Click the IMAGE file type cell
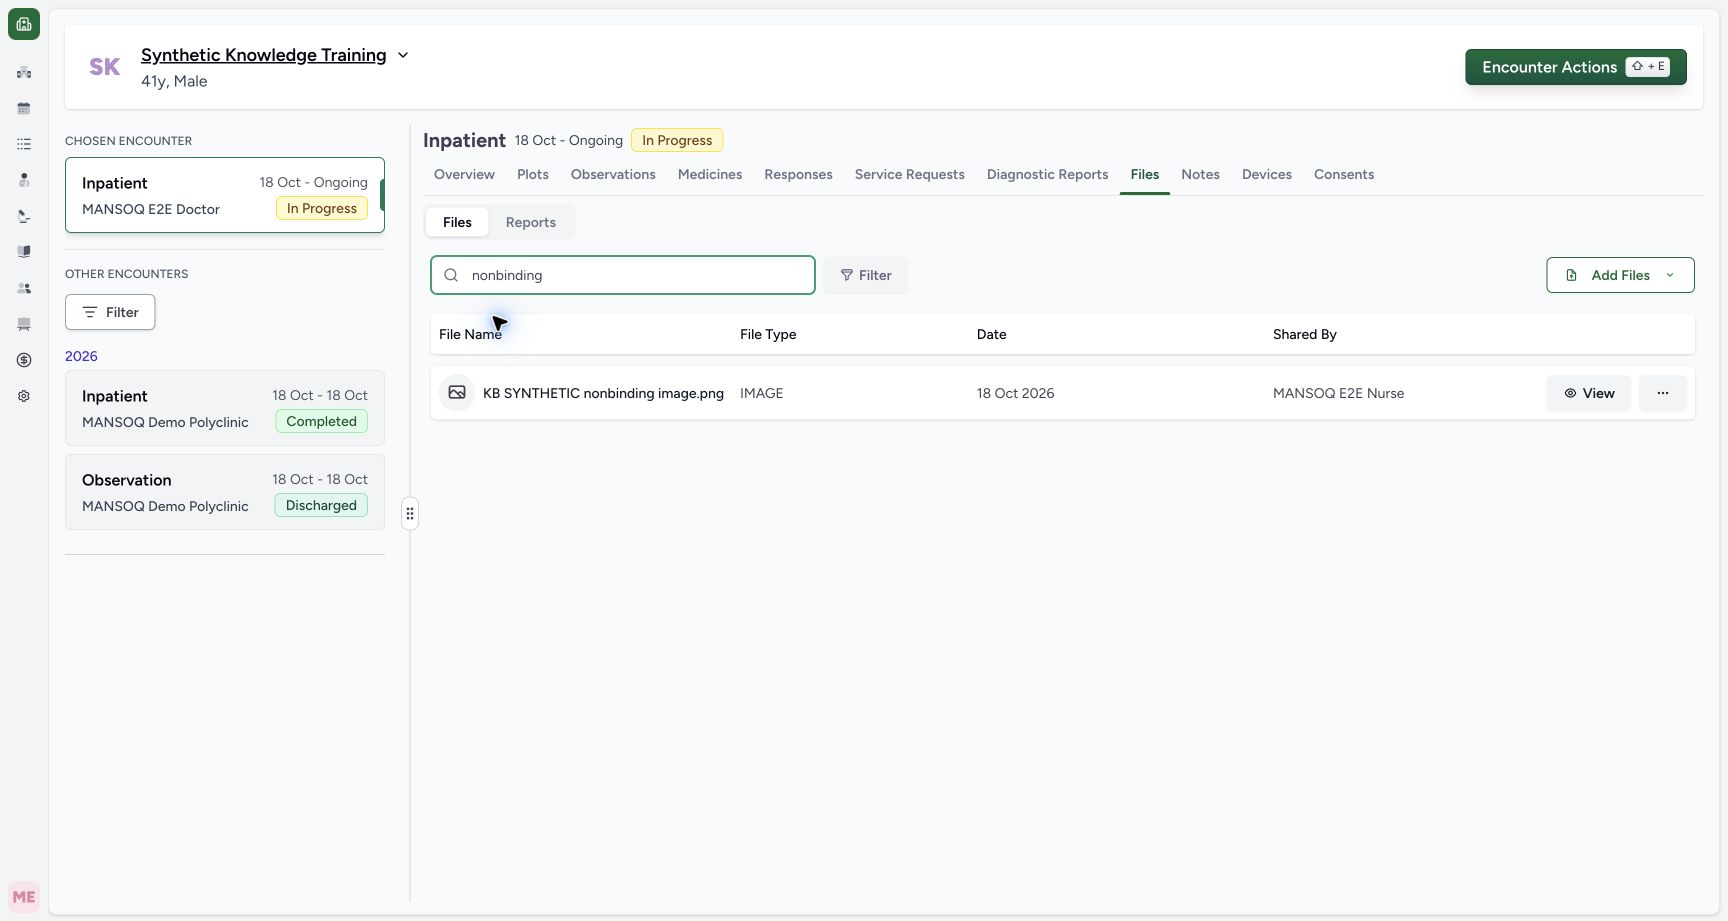1728x921 pixels. [x=761, y=393]
